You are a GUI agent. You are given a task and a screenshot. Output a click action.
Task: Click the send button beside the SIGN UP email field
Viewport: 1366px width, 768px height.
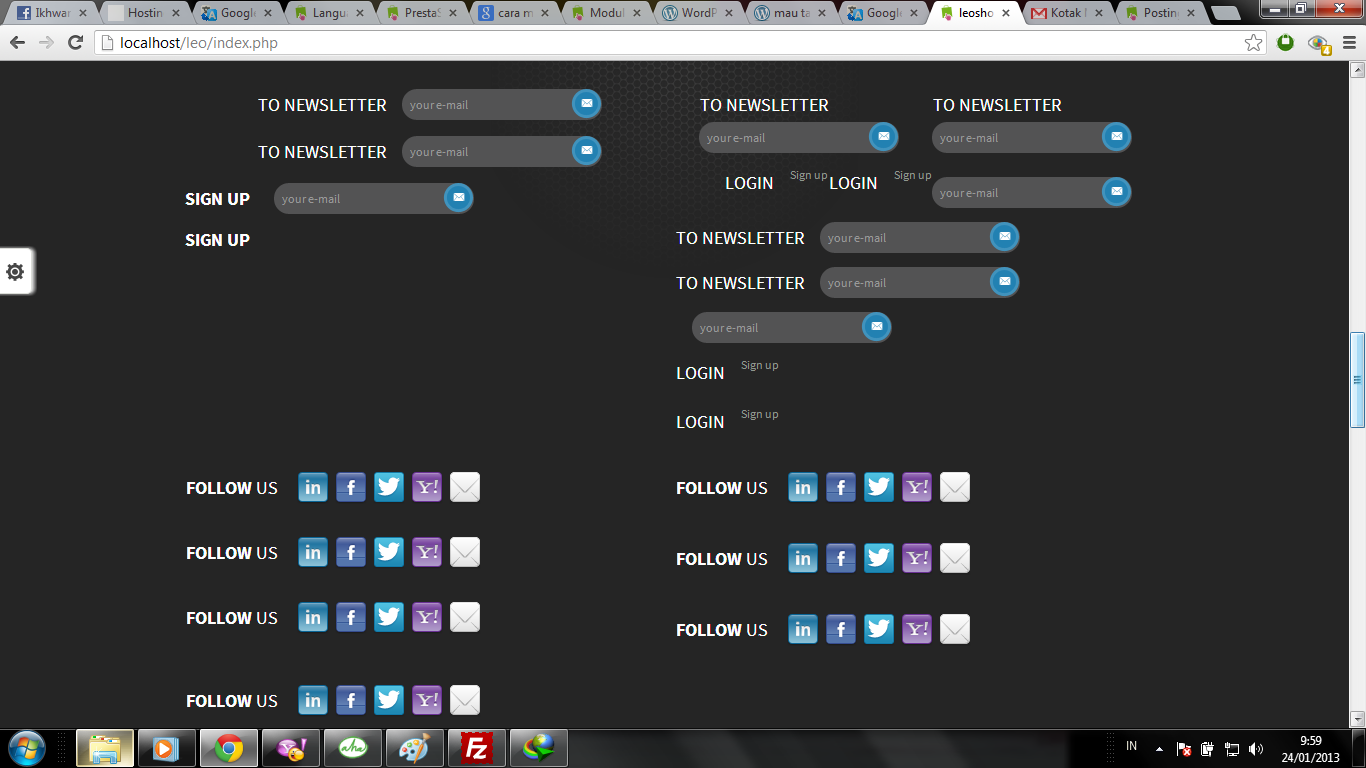[x=458, y=198]
